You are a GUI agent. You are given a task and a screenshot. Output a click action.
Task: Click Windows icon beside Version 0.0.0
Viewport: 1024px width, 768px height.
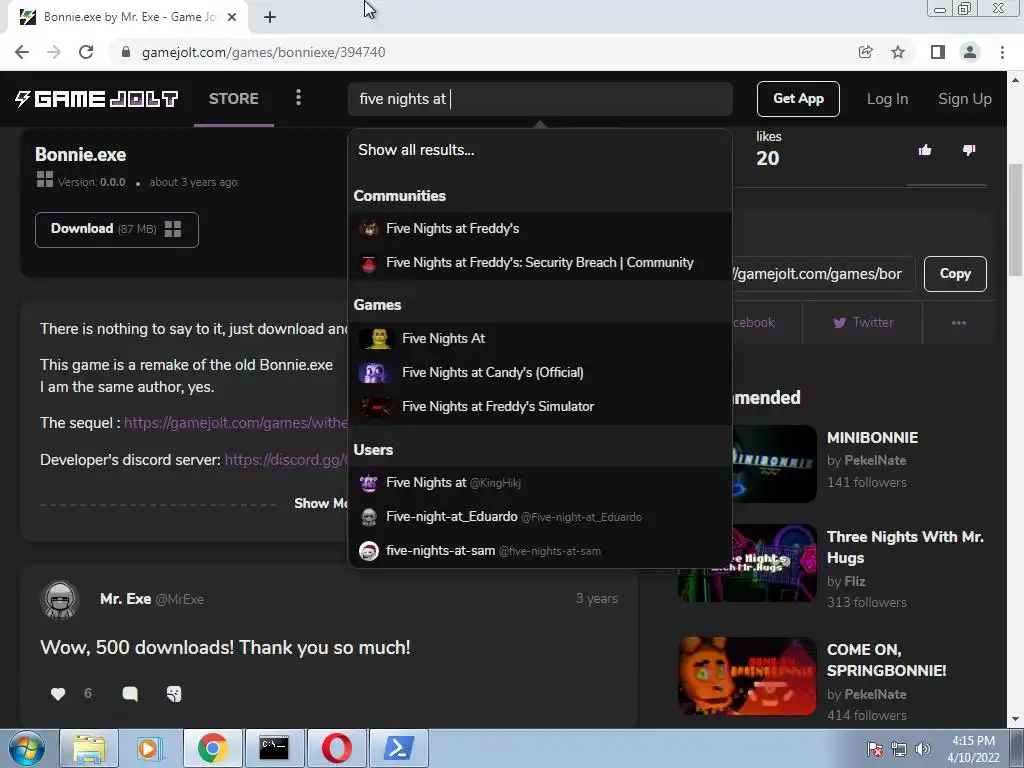pyautogui.click(x=44, y=179)
